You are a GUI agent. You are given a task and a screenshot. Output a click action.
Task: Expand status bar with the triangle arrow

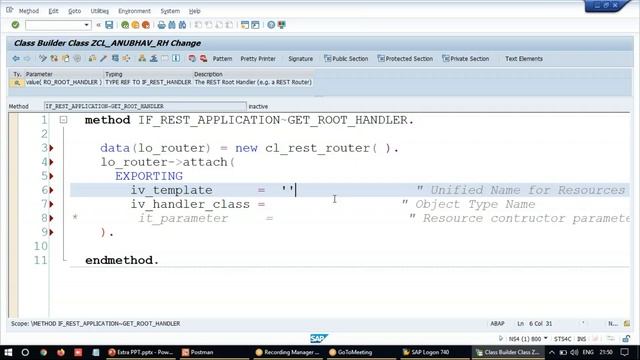coord(501,338)
